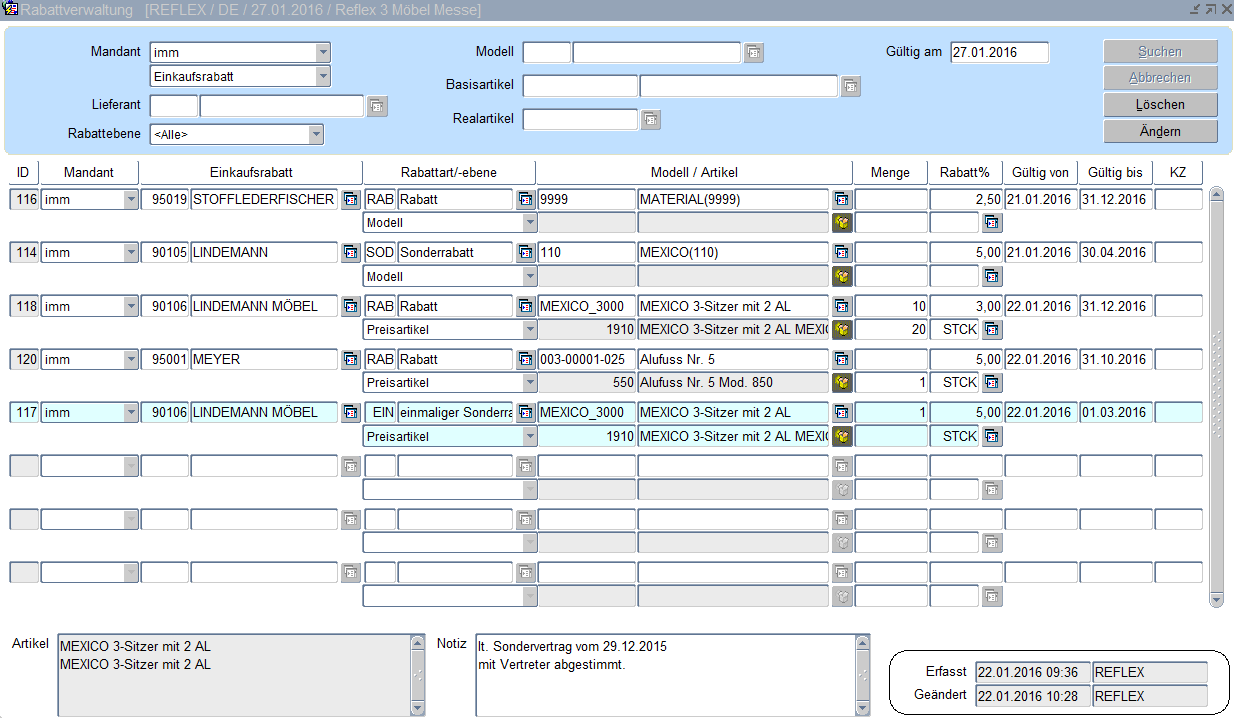Open article lookup icon beside MEXICO(110)
Viewport: 1234px width, 718px height.
pyautogui.click(x=842, y=253)
